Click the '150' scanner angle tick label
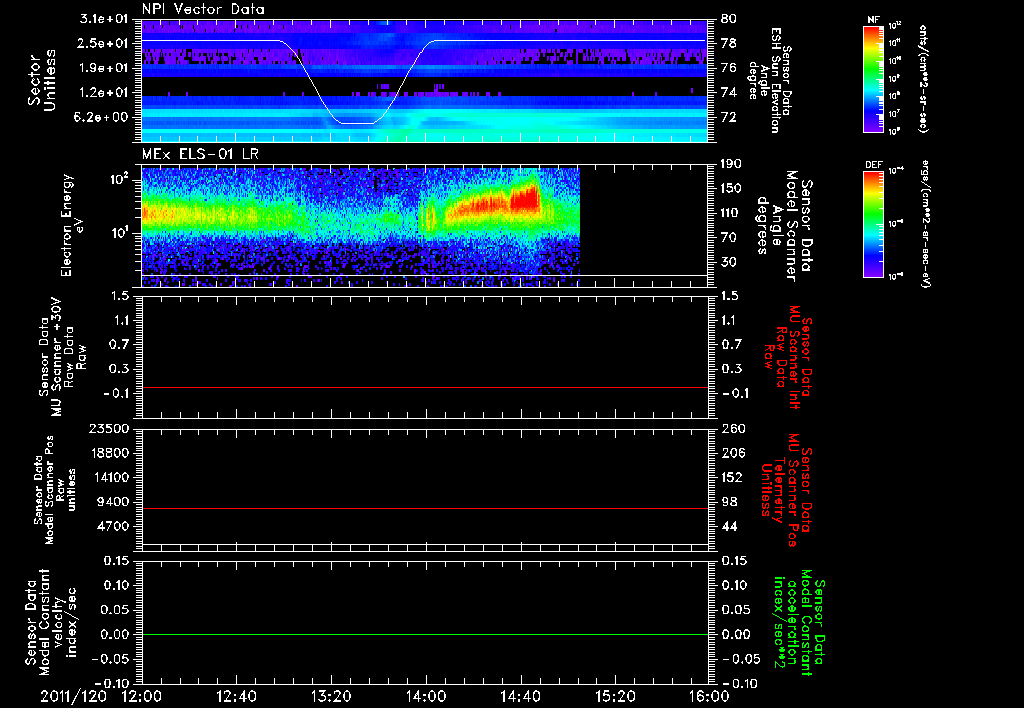1024x708 pixels. [x=732, y=188]
